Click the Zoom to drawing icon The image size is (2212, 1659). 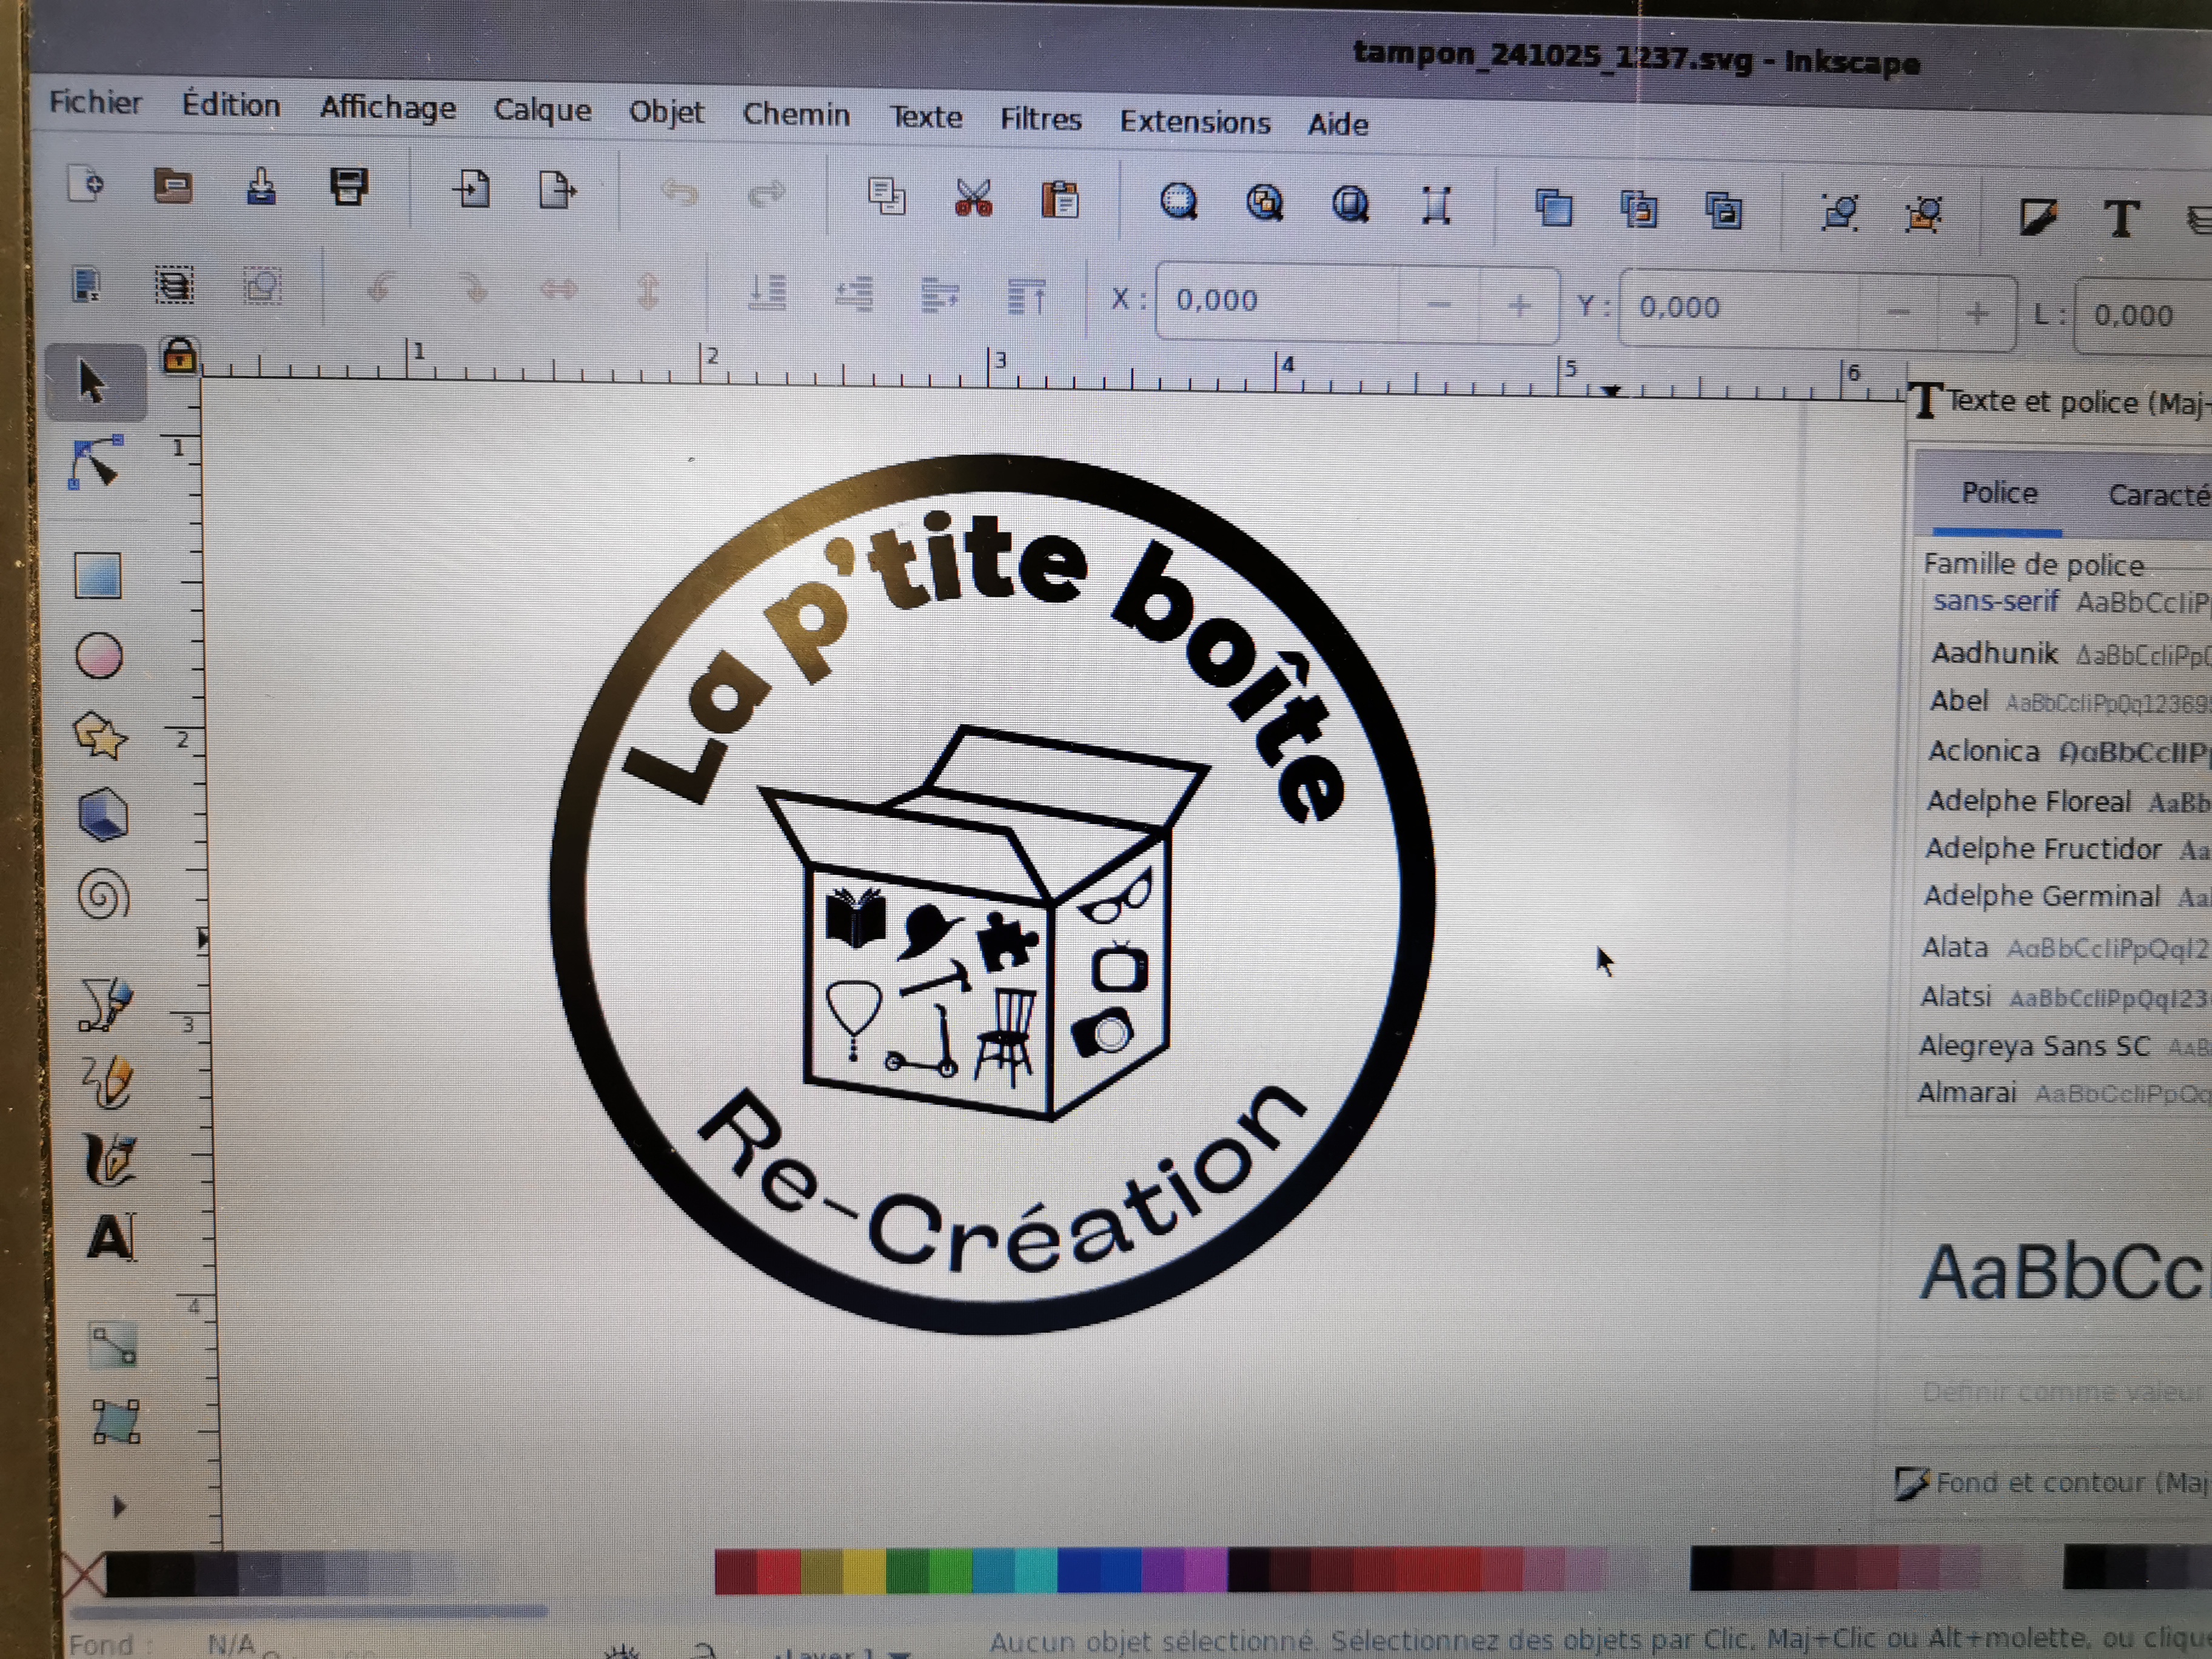[1265, 203]
